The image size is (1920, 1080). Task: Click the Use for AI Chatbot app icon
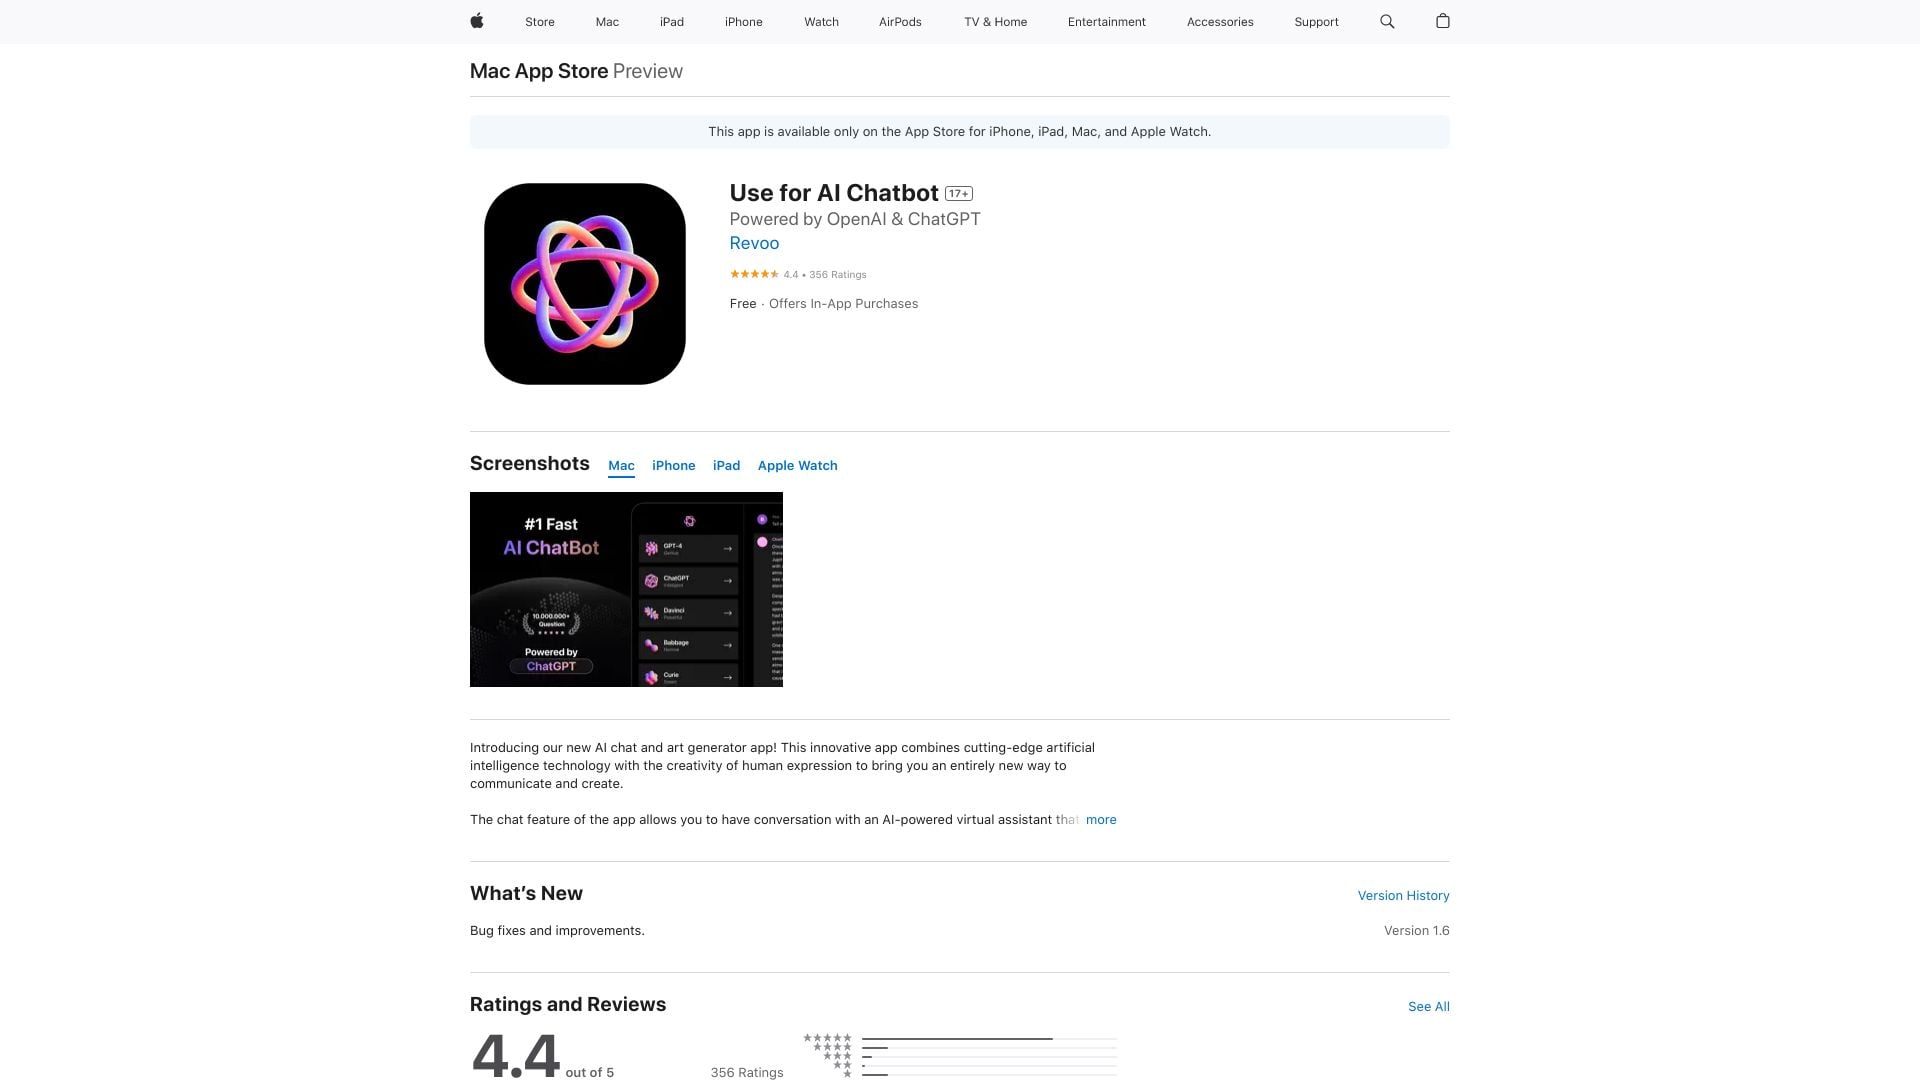(x=584, y=283)
